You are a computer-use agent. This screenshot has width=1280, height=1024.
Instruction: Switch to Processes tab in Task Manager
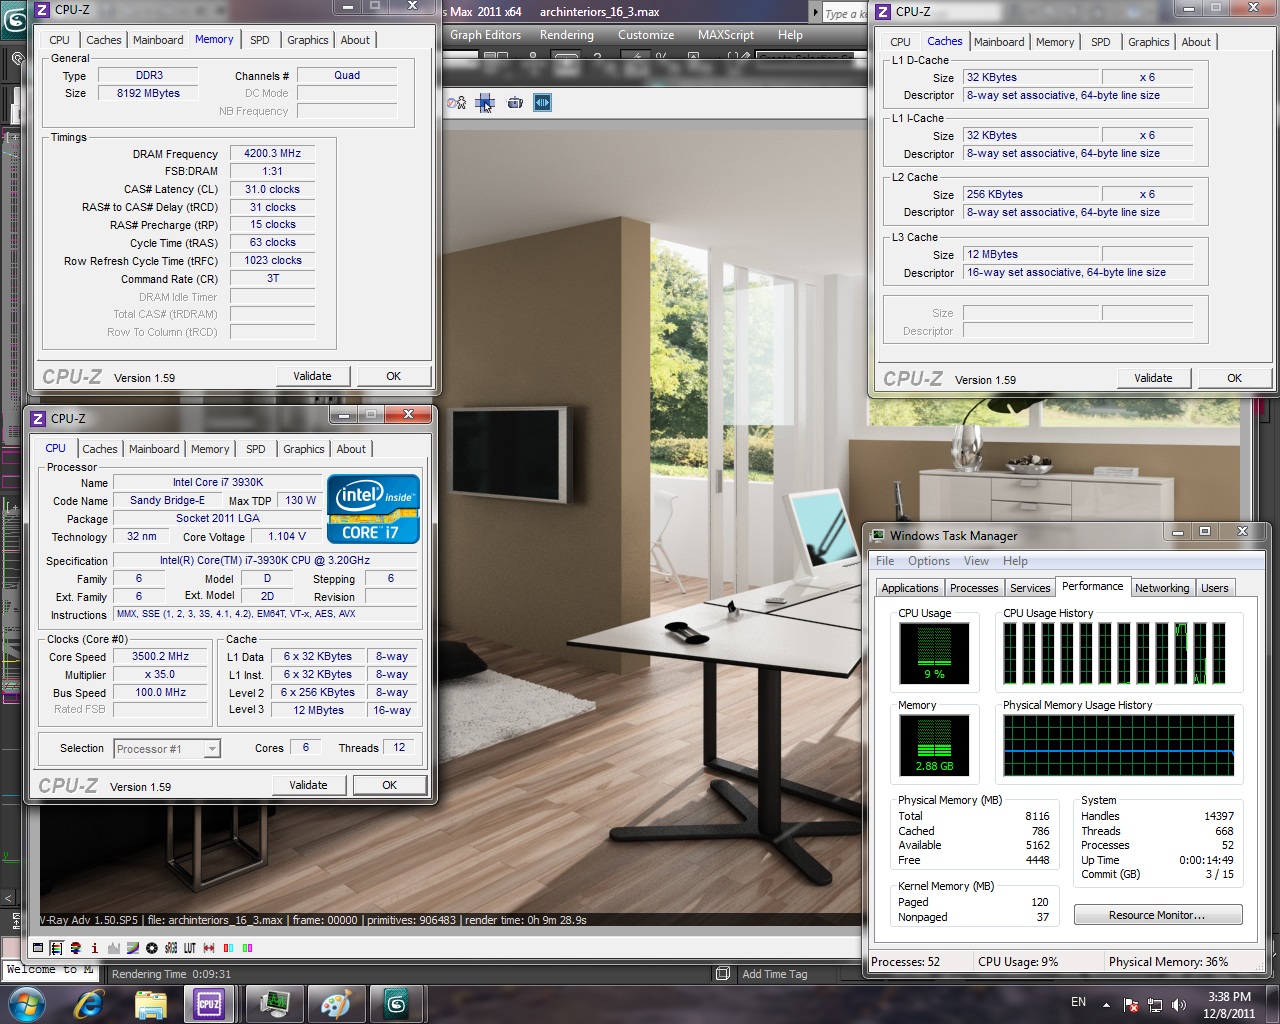point(974,588)
